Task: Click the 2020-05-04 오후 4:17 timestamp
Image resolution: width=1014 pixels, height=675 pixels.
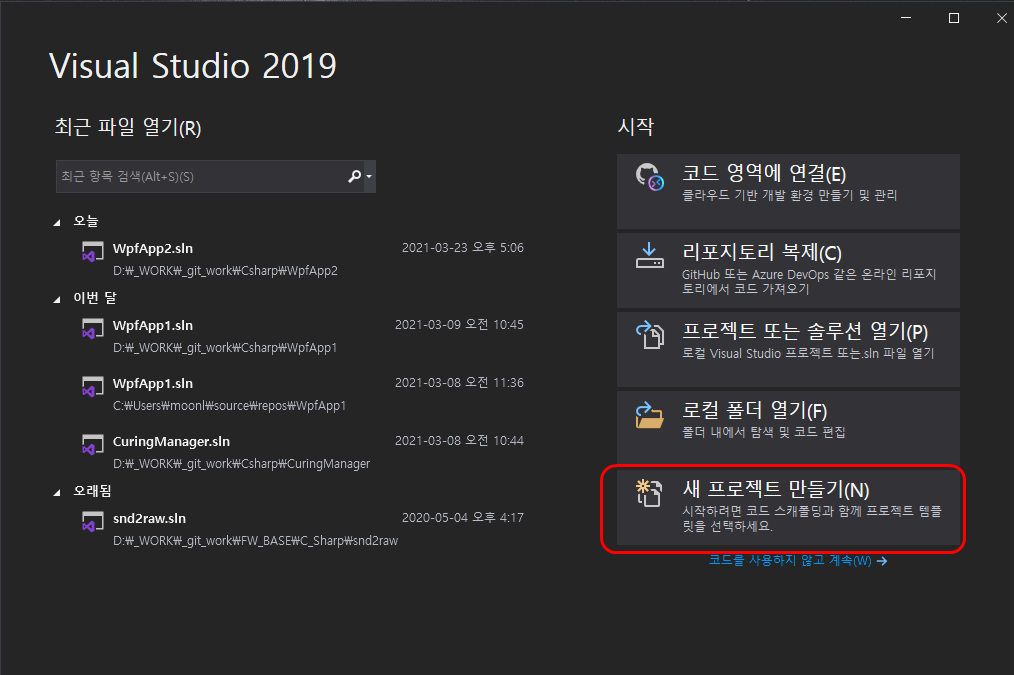Action: point(462,518)
